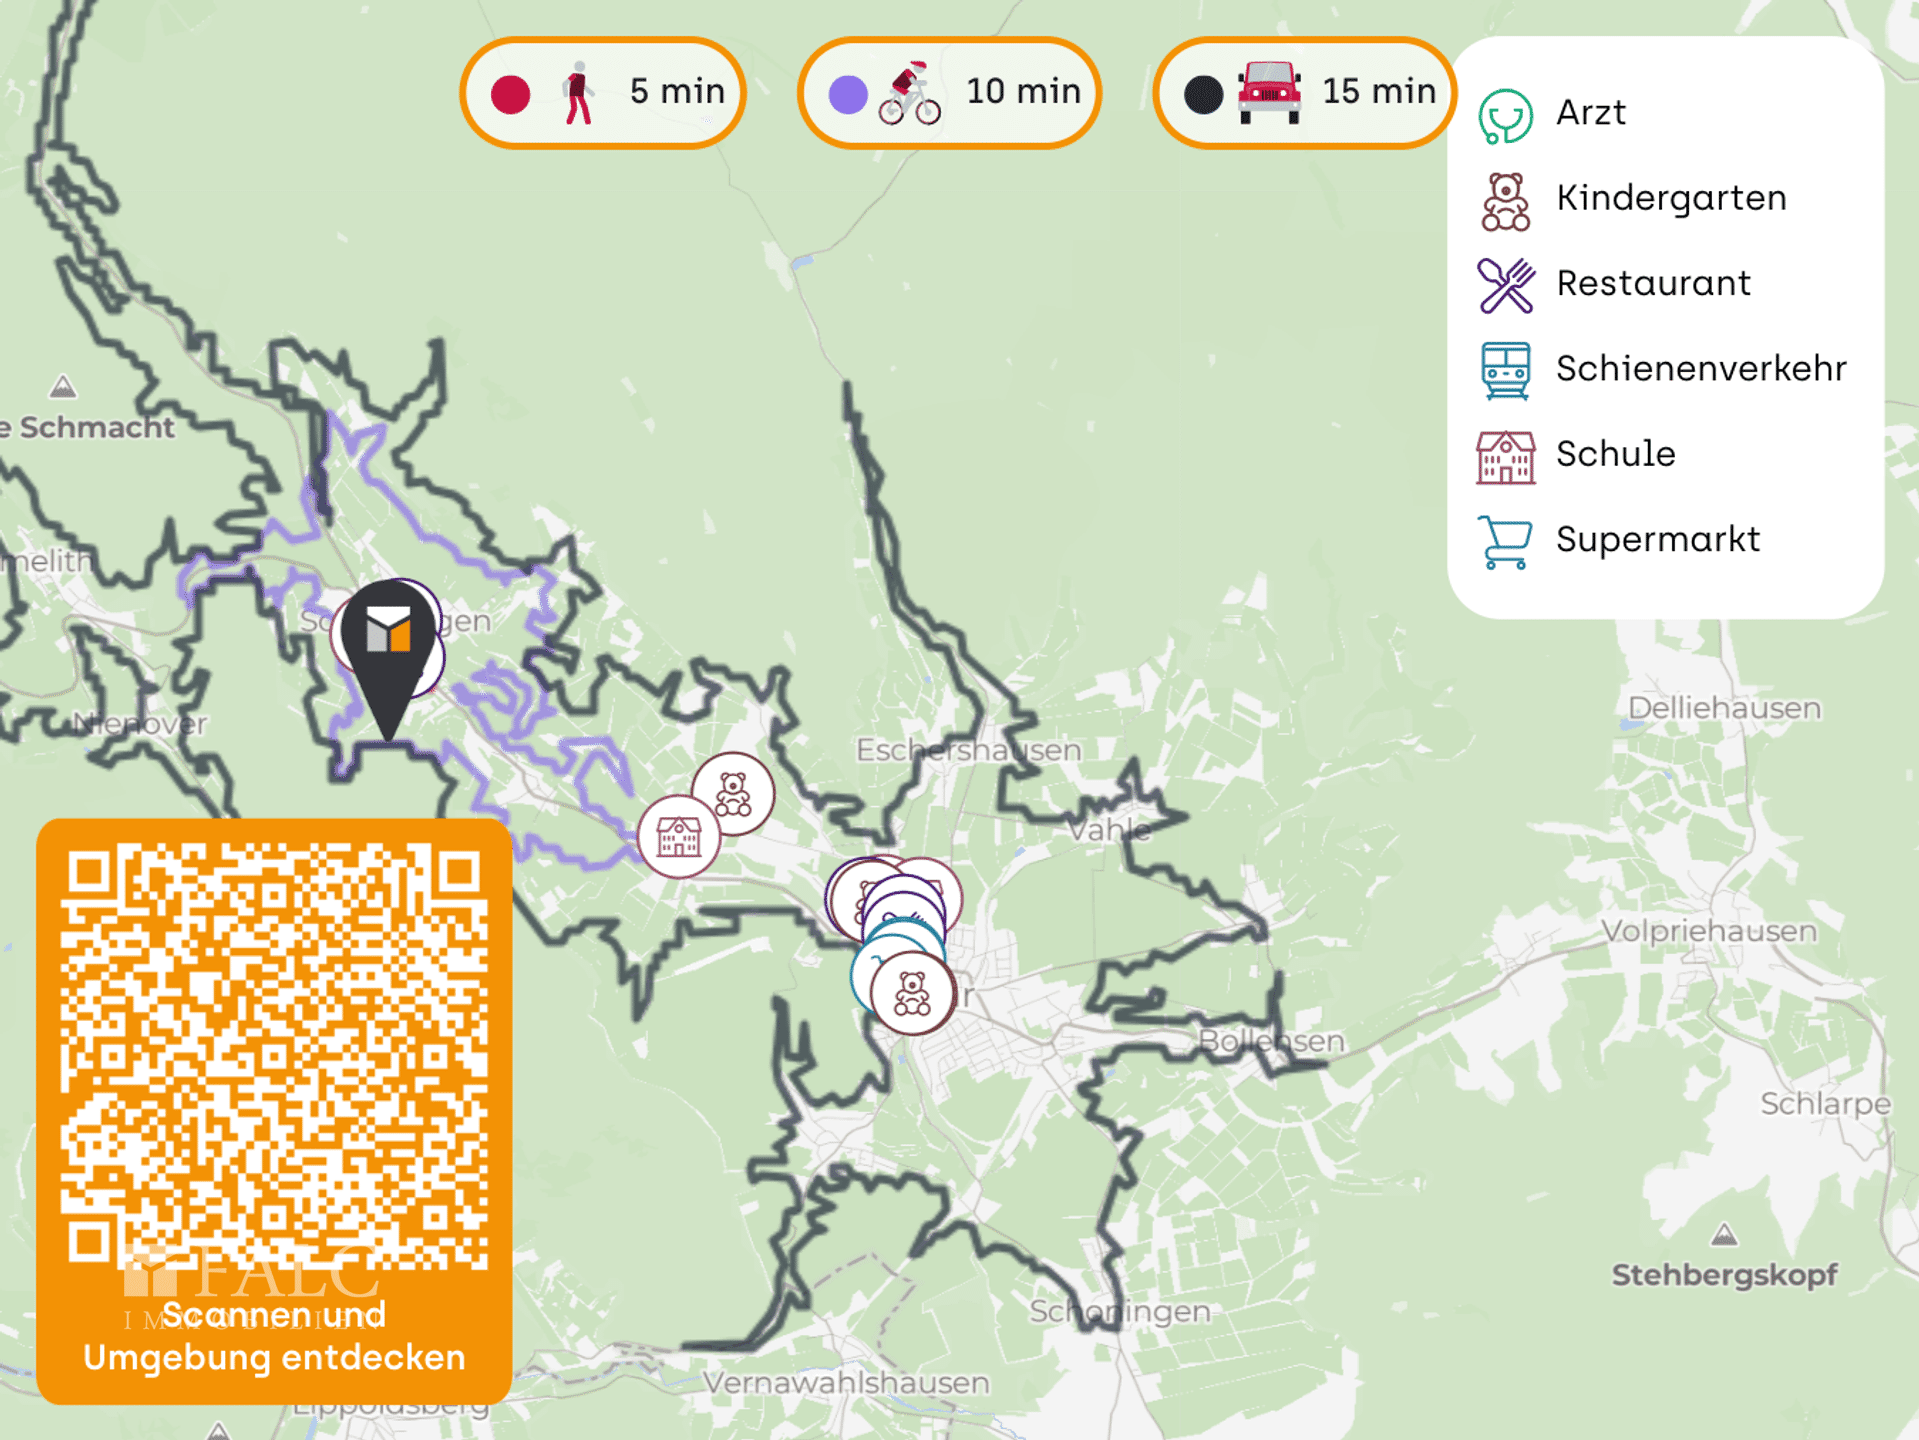Image resolution: width=1919 pixels, height=1440 pixels.
Task: Click the Schoningen map label
Action: click(1120, 1311)
